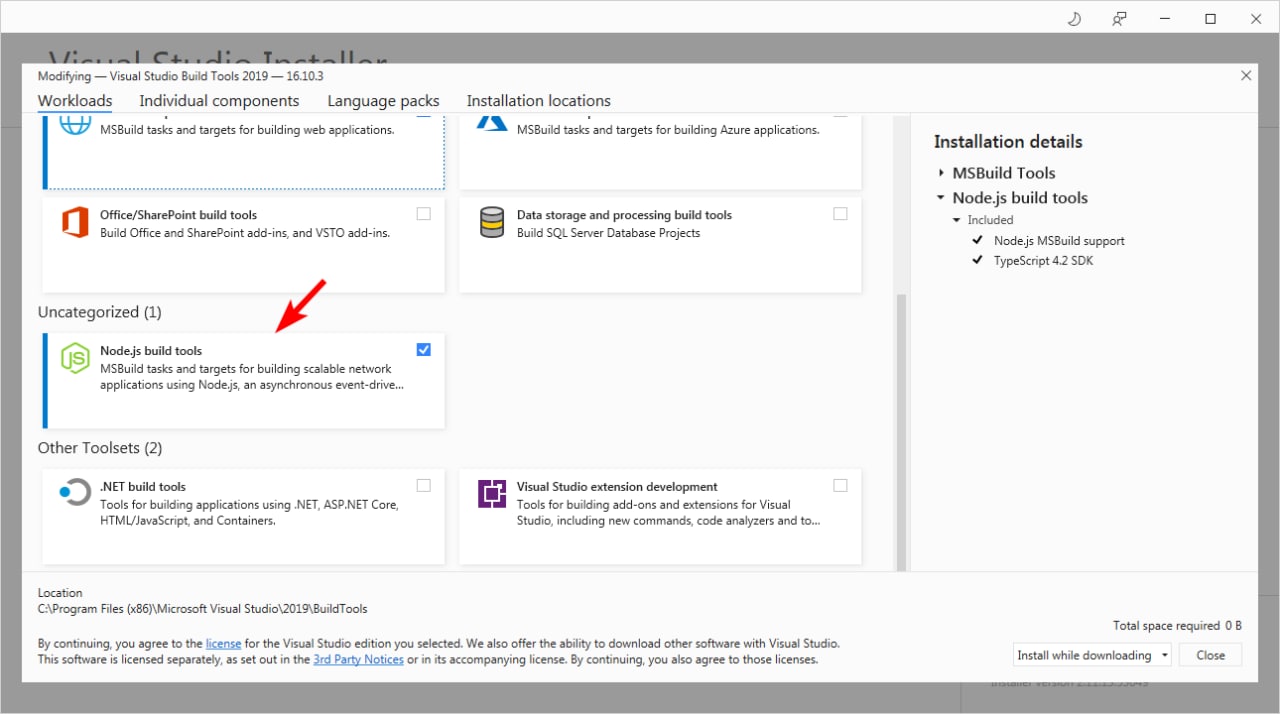
Task: Click the Installation details heading
Action: [1008, 142]
